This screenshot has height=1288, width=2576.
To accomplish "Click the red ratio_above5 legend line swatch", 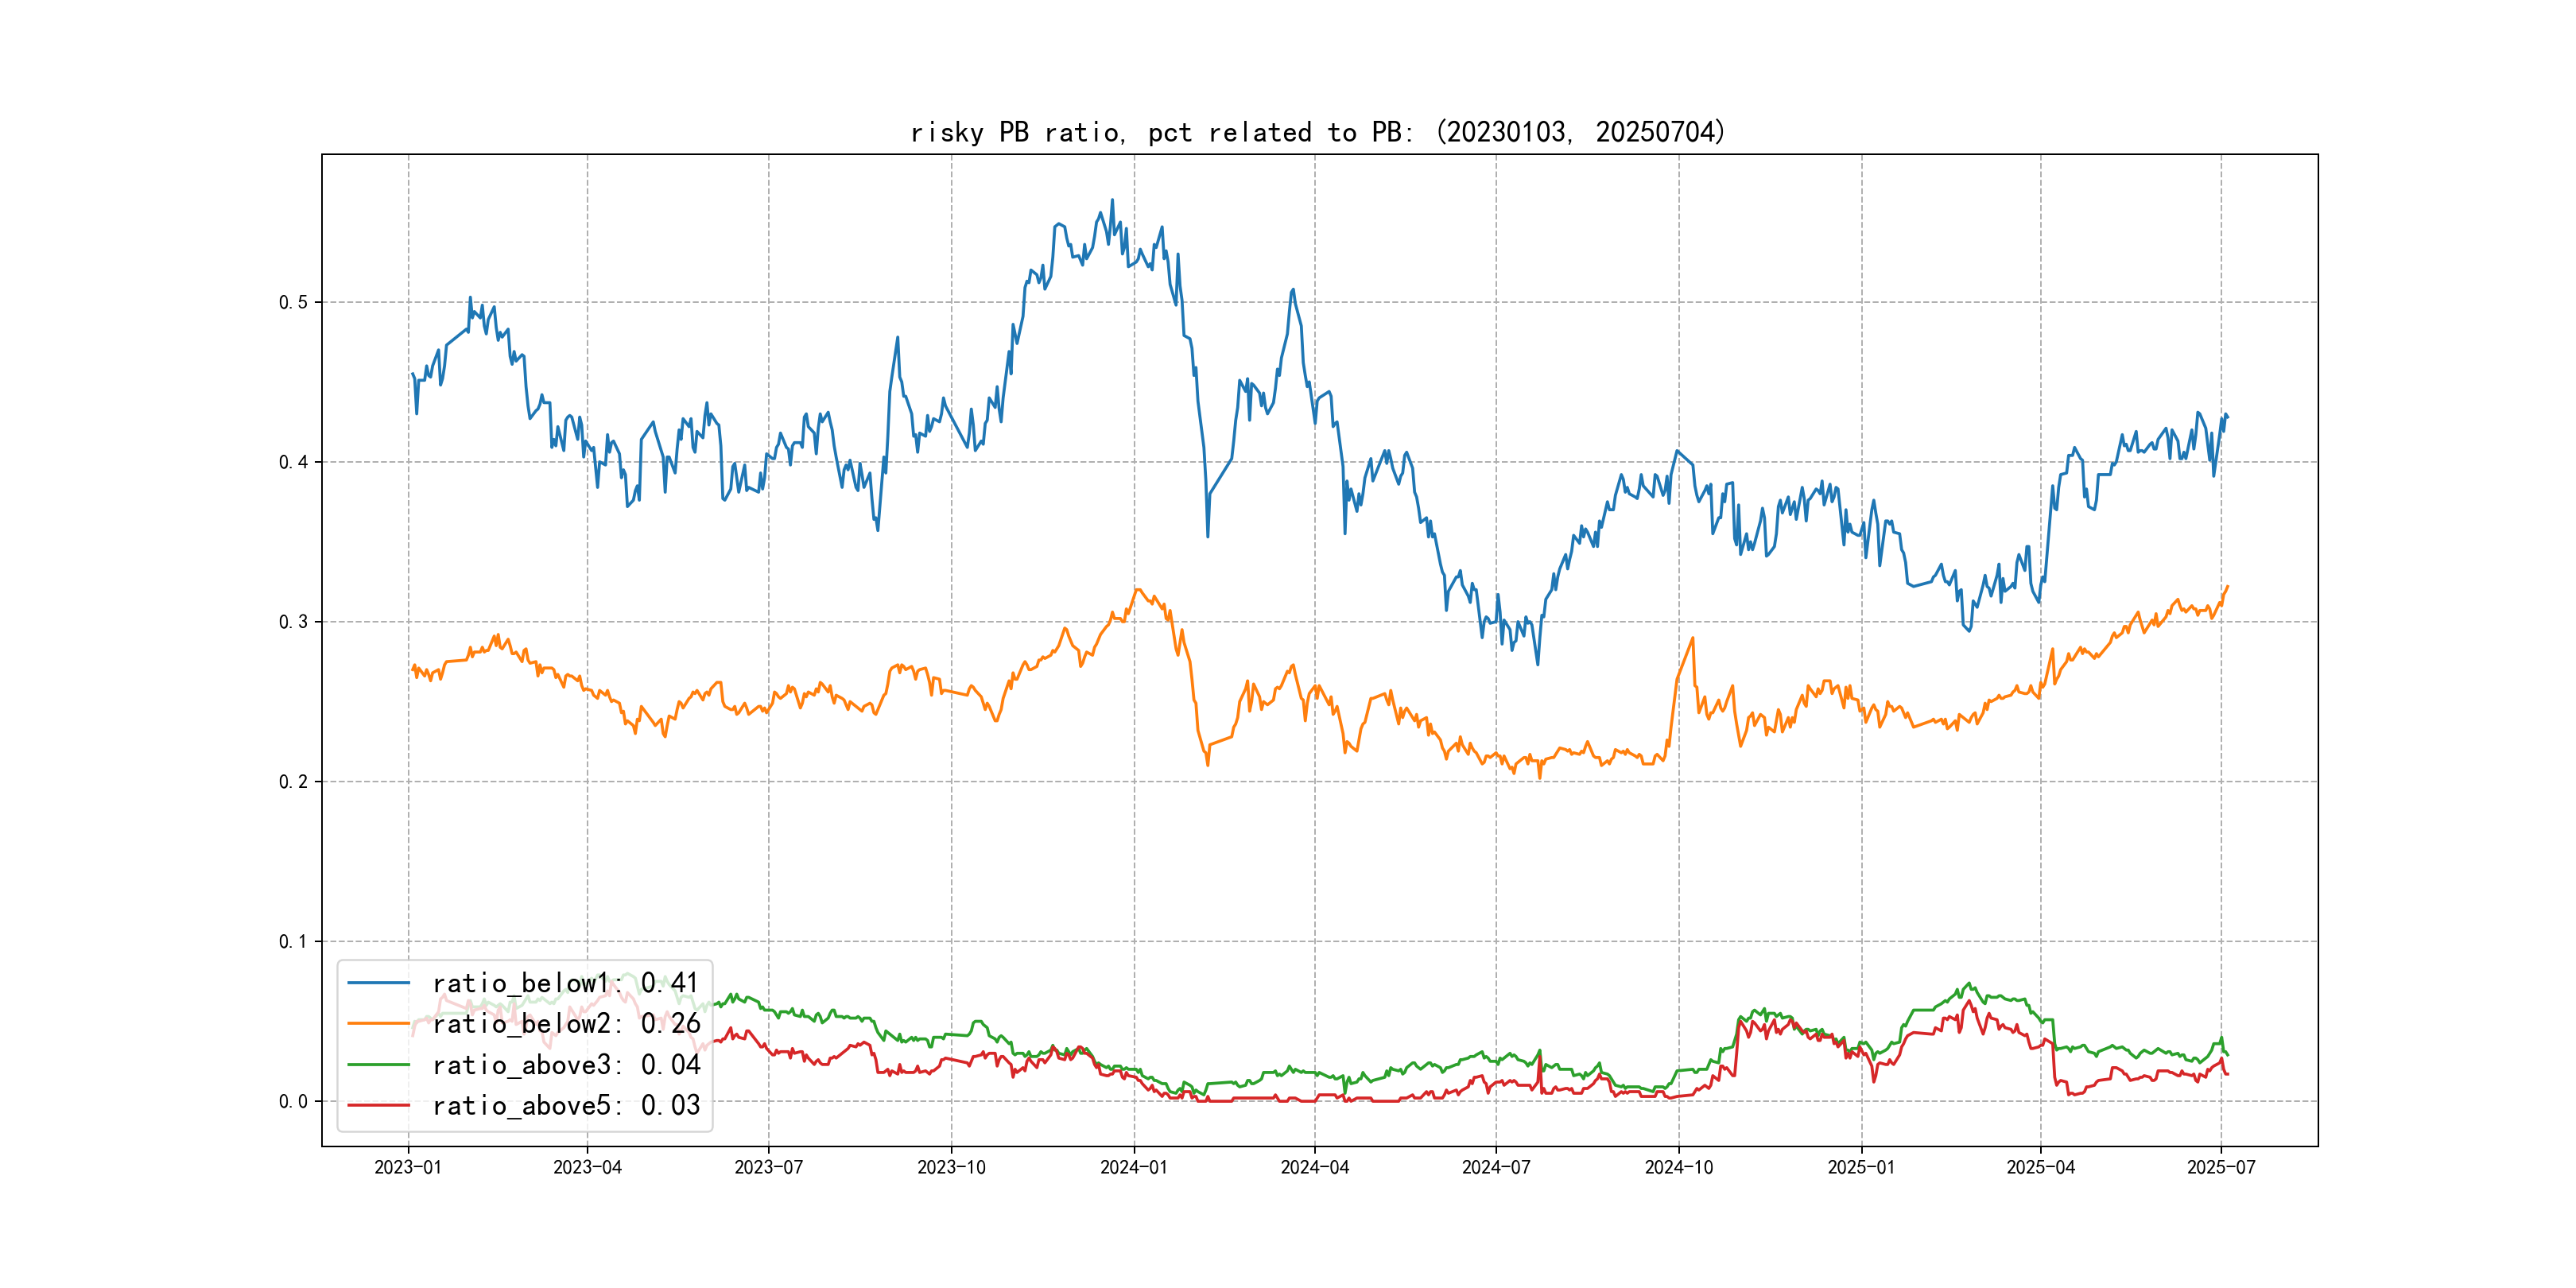I will [x=378, y=1105].
